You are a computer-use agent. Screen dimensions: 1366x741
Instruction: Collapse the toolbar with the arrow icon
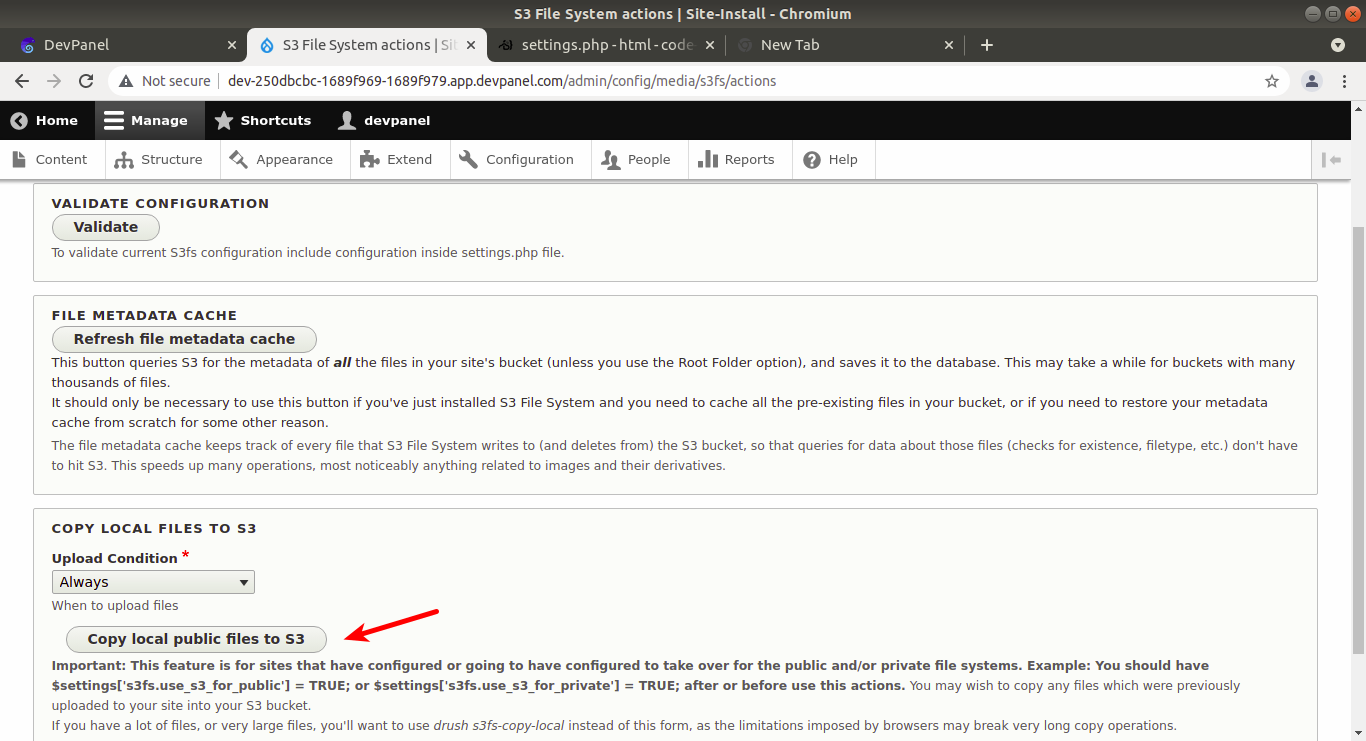click(x=1331, y=159)
